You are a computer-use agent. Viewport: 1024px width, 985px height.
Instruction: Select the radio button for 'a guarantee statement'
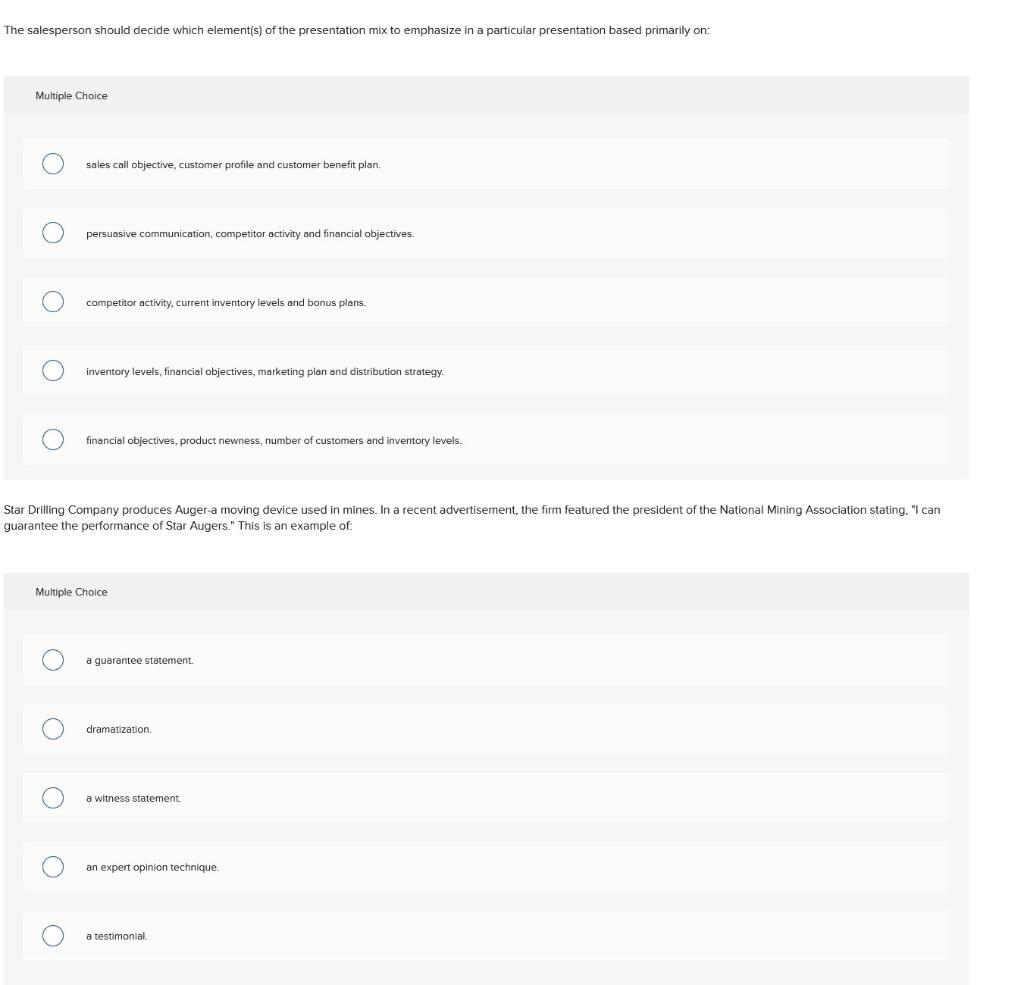click(x=51, y=658)
